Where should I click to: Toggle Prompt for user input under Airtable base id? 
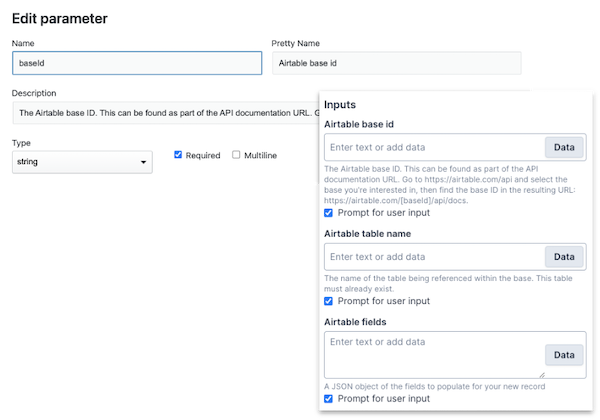point(328,213)
